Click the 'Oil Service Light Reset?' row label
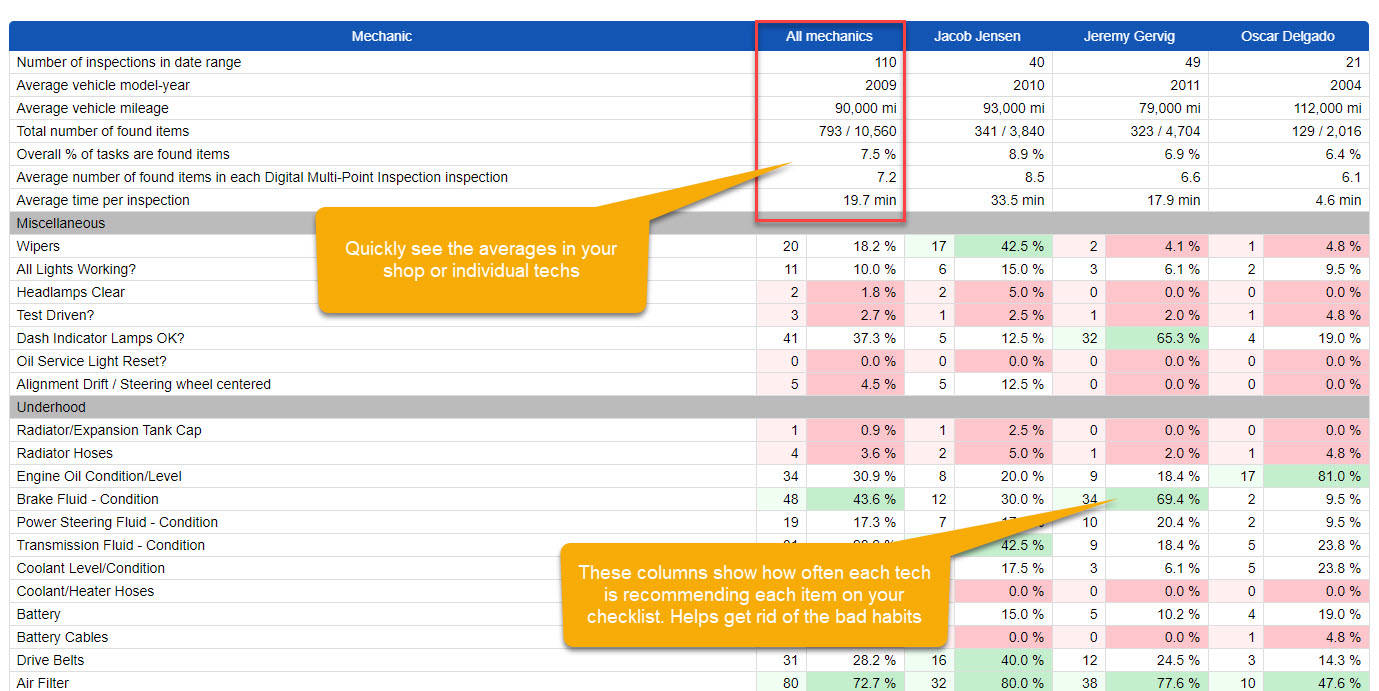 (92, 361)
